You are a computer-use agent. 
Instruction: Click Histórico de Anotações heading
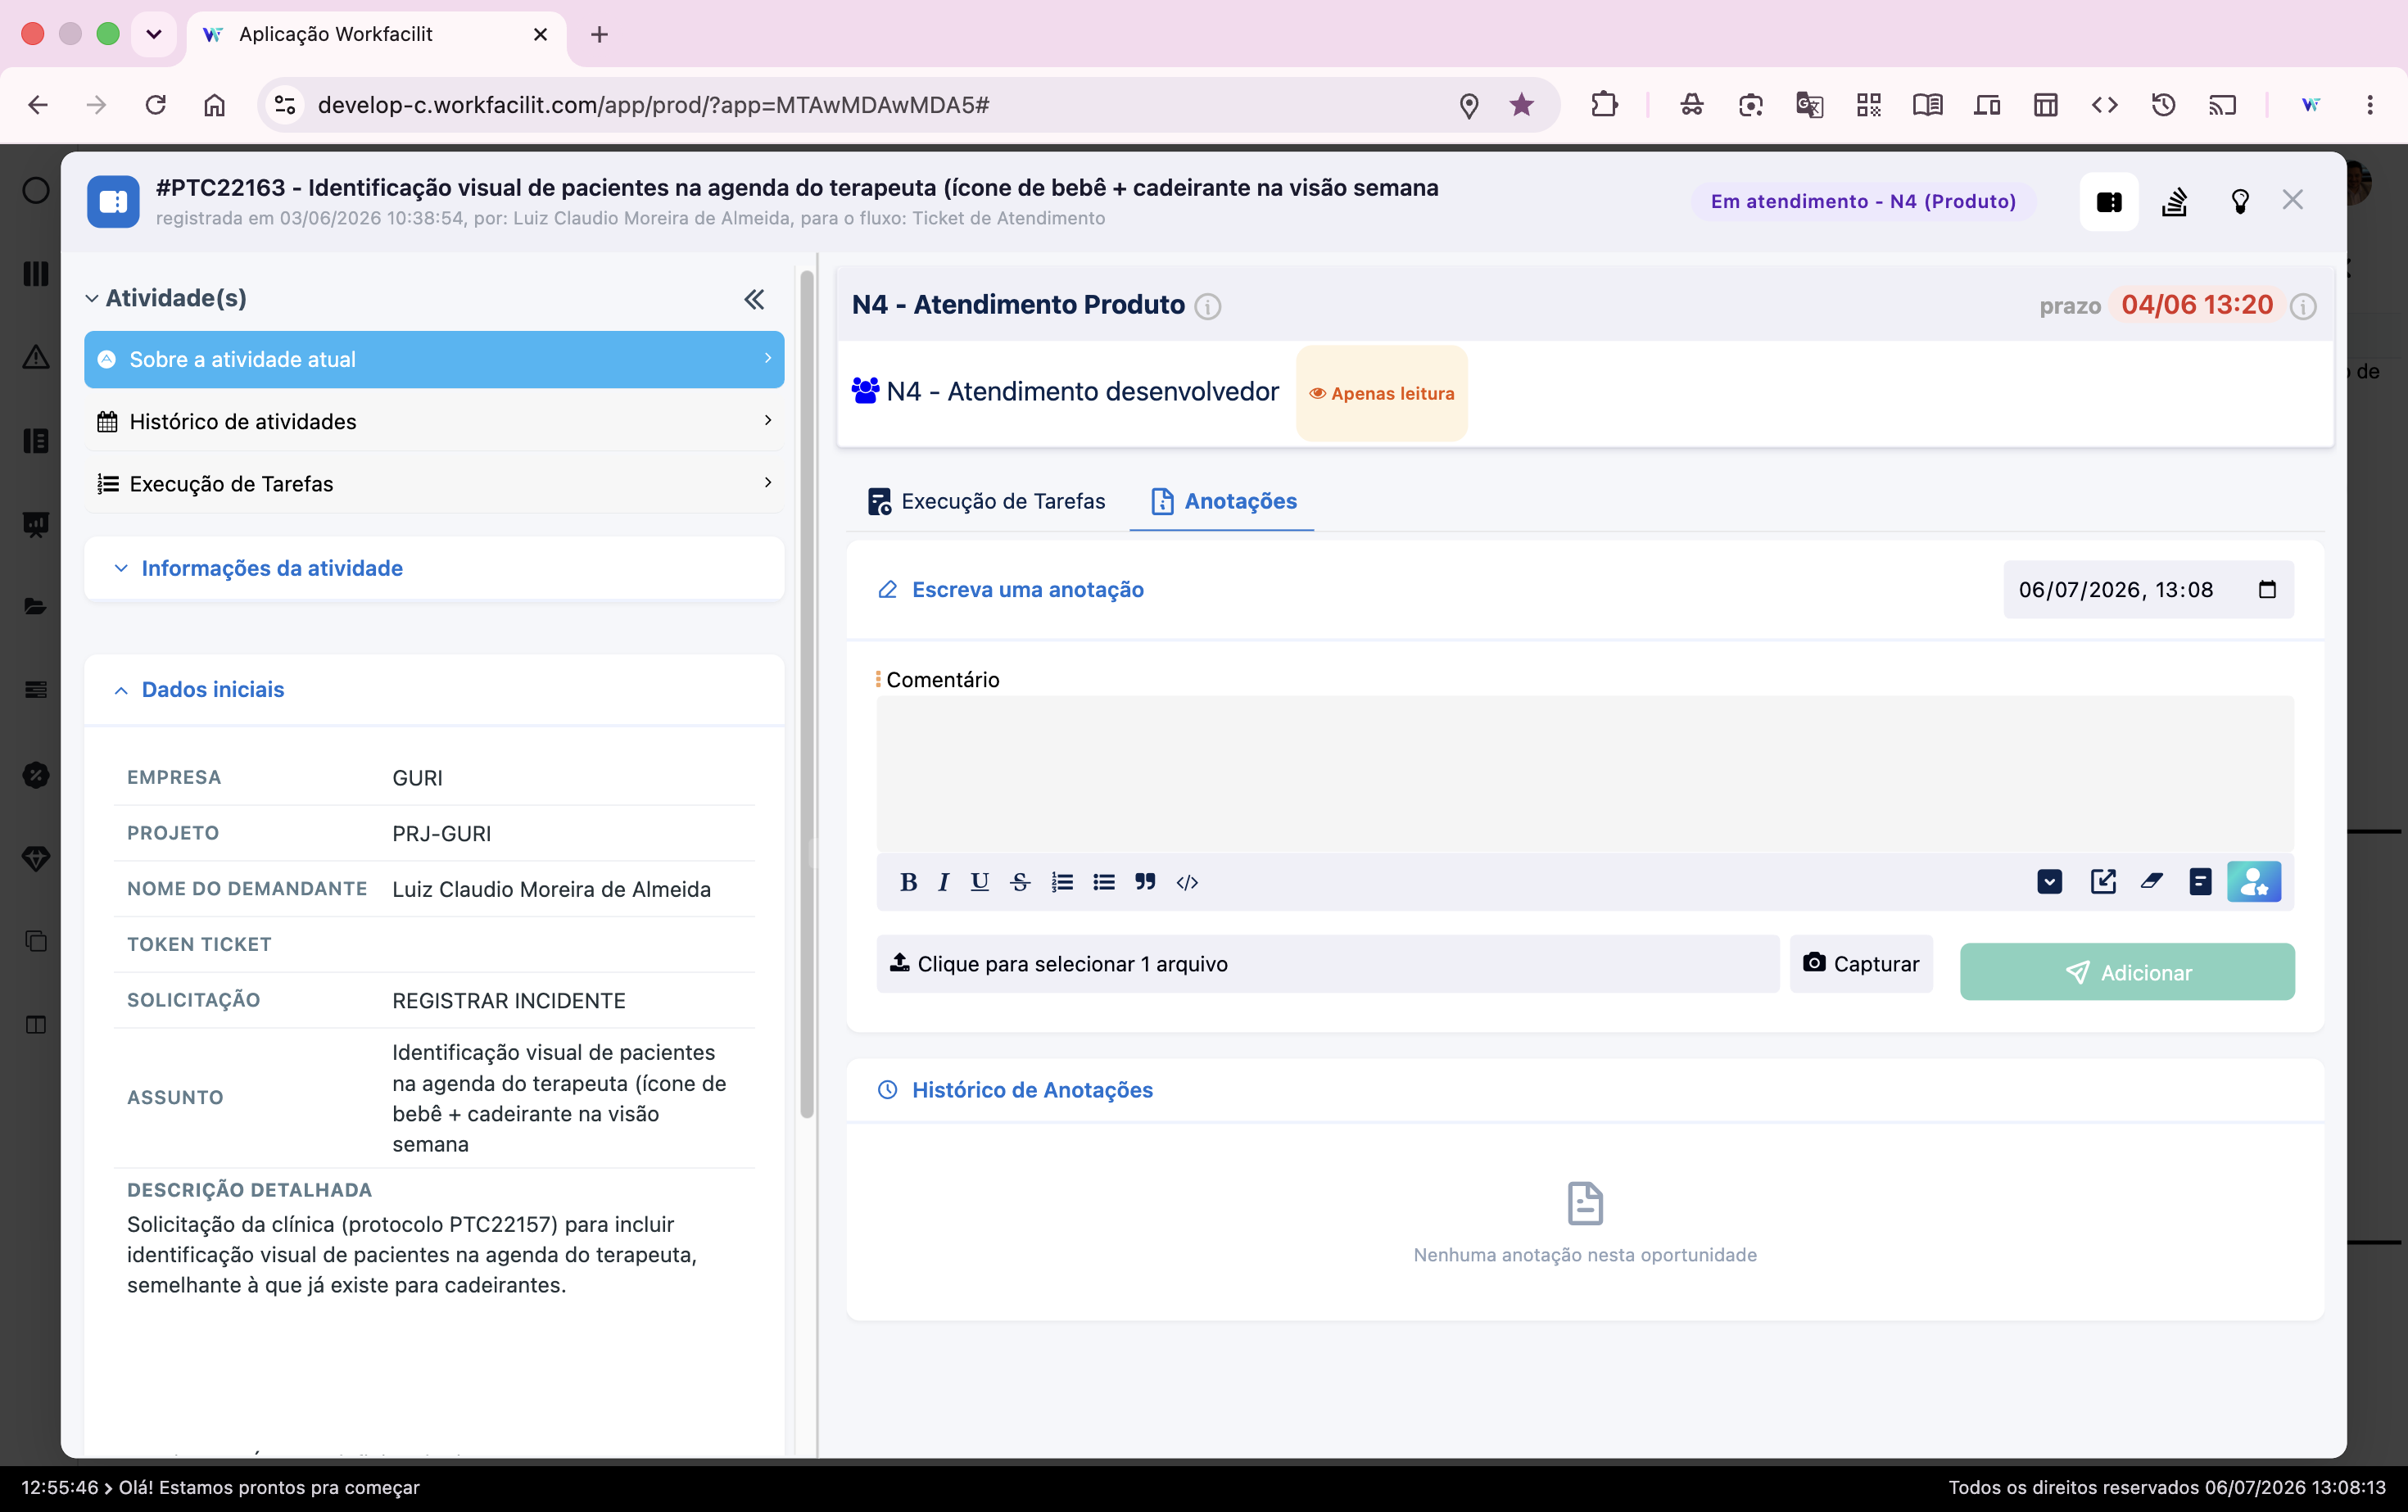[x=1032, y=1090]
